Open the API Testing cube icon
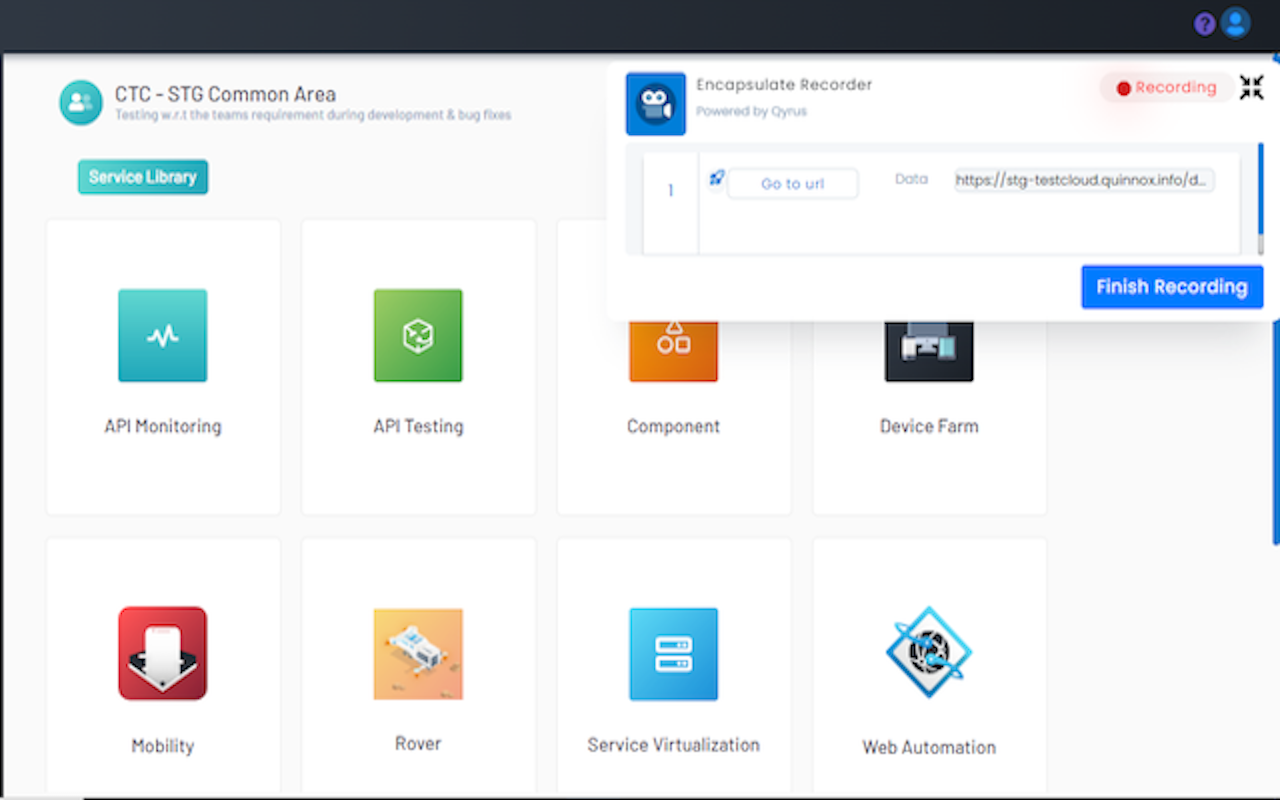Image resolution: width=1280 pixels, height=800 pixels. coord(418,336)
